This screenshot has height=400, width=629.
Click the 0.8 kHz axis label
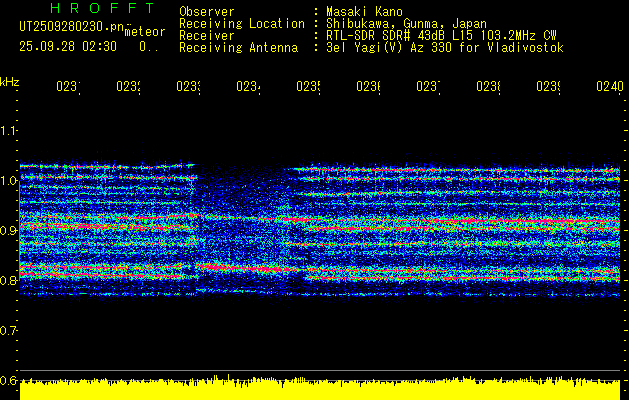[8, 280]
